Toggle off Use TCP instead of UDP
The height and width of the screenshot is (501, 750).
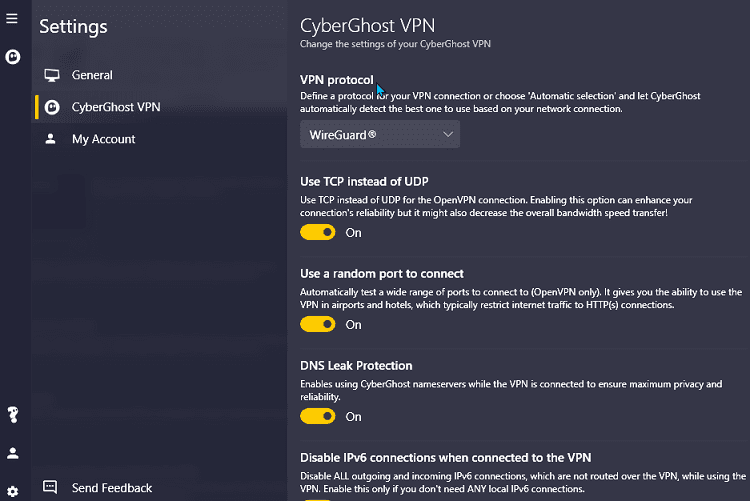tap(318, 232)
